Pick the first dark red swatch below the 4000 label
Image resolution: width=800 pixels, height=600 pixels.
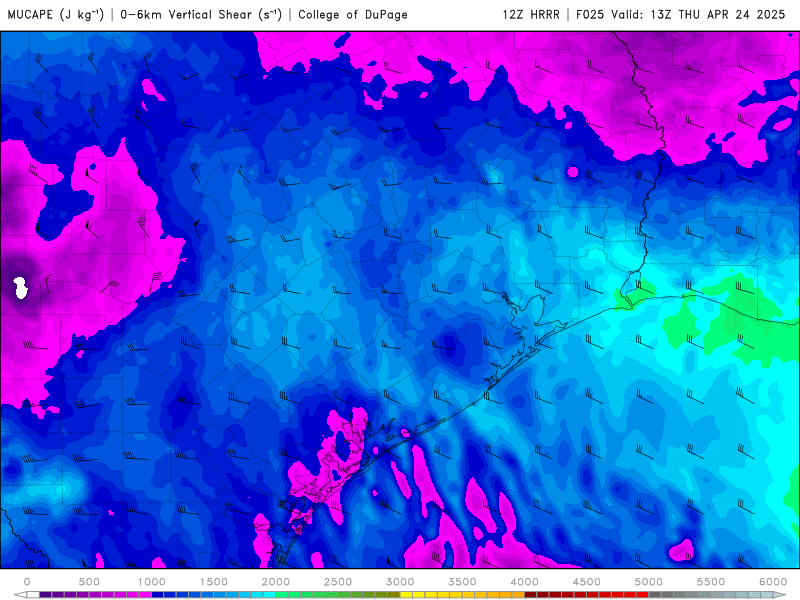point(531,595)
